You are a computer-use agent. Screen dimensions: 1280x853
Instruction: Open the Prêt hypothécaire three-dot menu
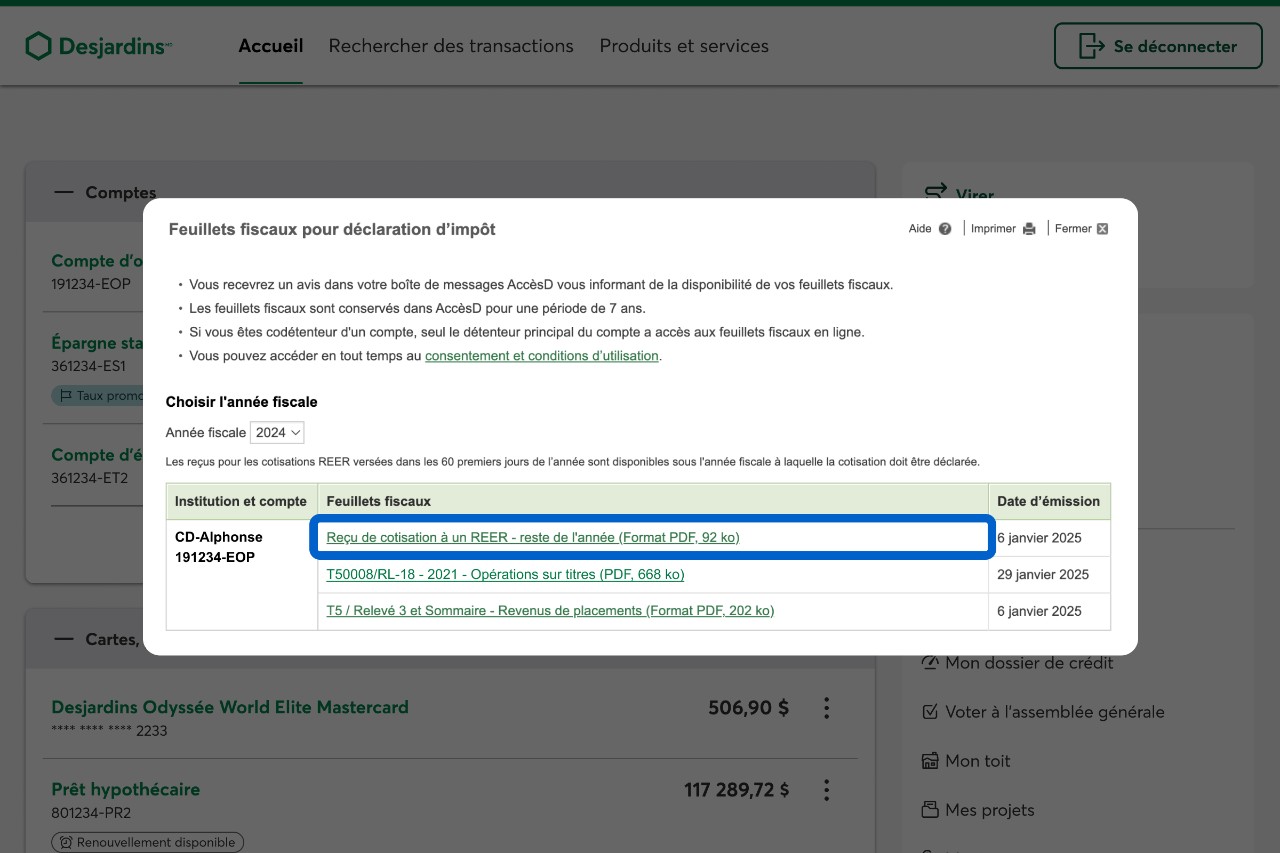(x=826, y=790)
